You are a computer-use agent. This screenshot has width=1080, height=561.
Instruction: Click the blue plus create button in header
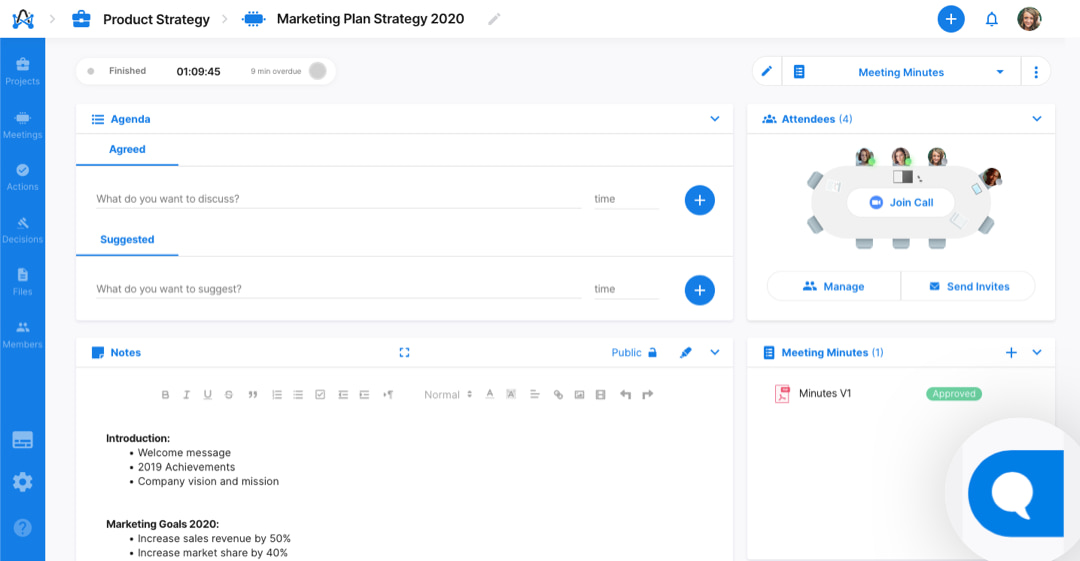tap(951, 19)
